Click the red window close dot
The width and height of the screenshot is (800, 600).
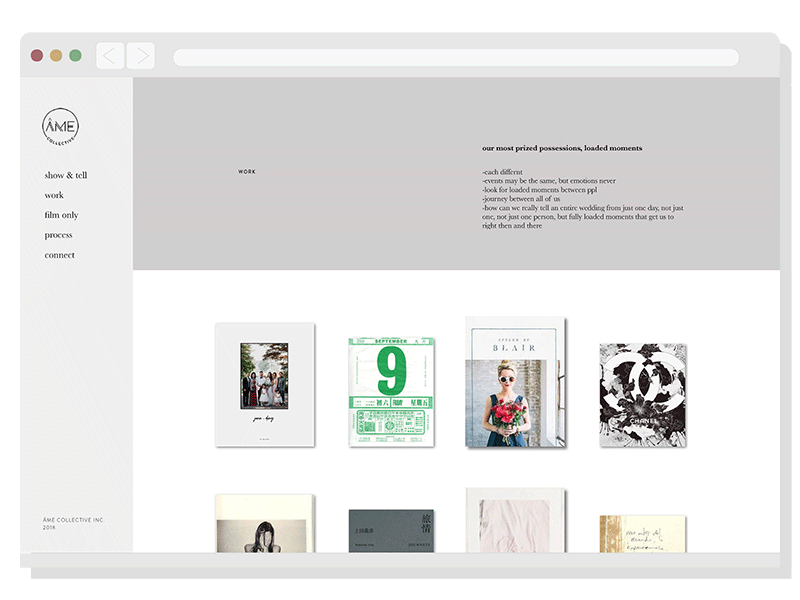pos(37,56)
